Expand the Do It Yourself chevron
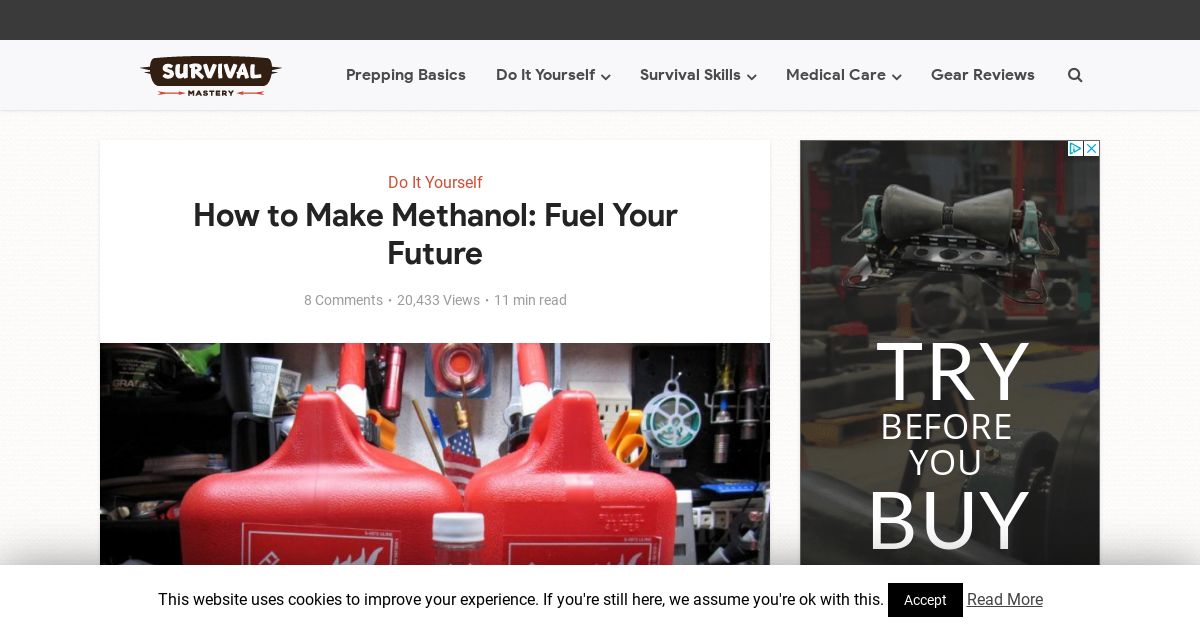 tap(606, 77)
